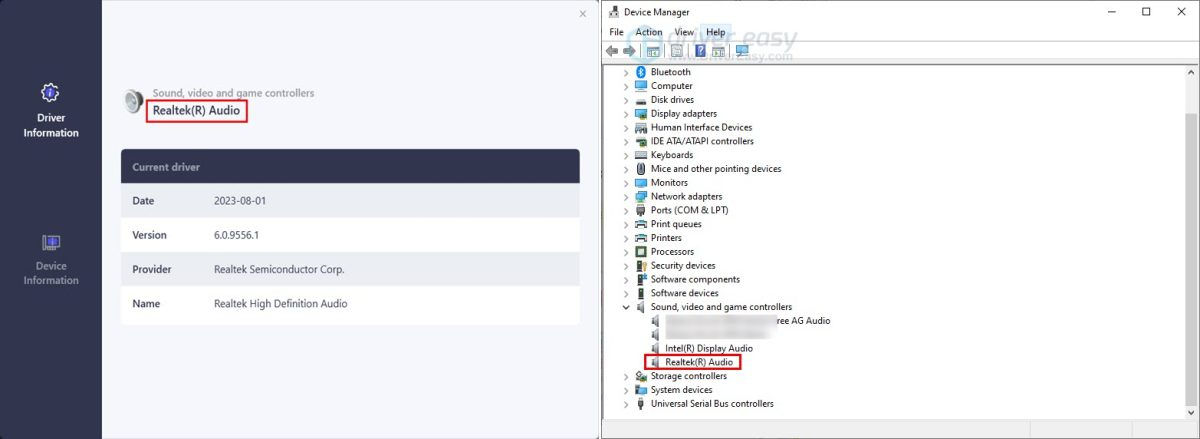The height and width of the screenshot is (439, 1200).
Task: Expand the Mice and other pointing devices node
Action: 626,169
